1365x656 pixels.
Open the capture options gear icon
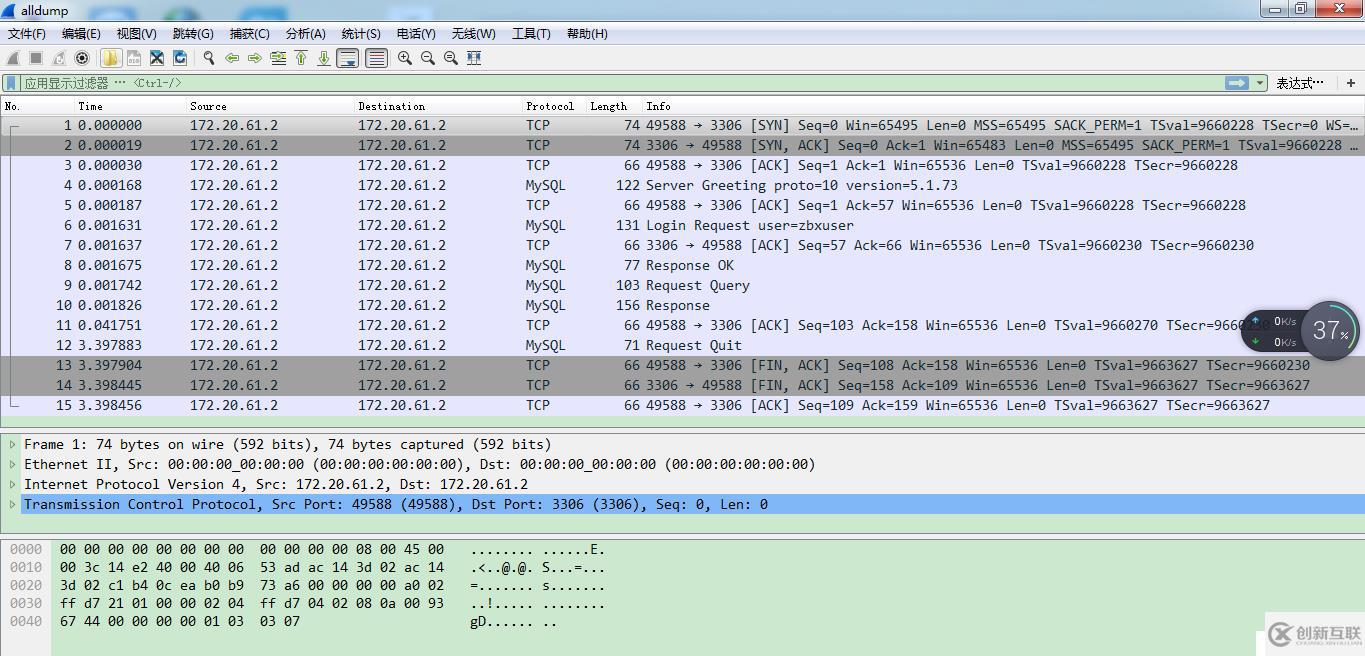tap(82, 57)
